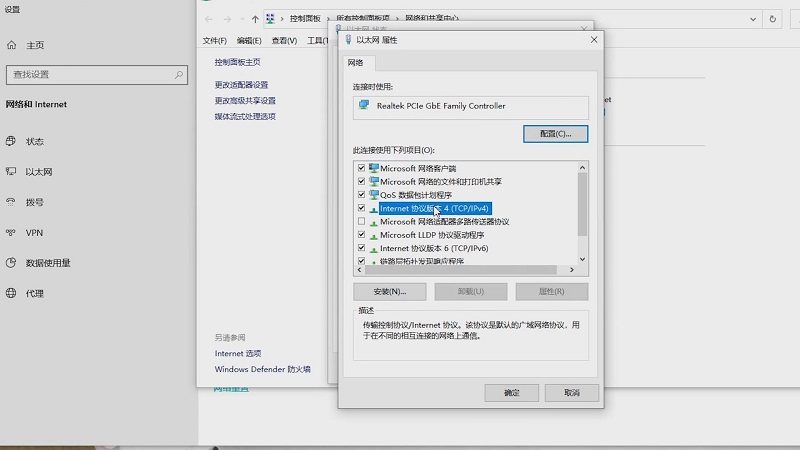Switch to the 网络 tab
The width and height of the screenshot is (800, 450).
pyautogui.click(x=356, y=62)
